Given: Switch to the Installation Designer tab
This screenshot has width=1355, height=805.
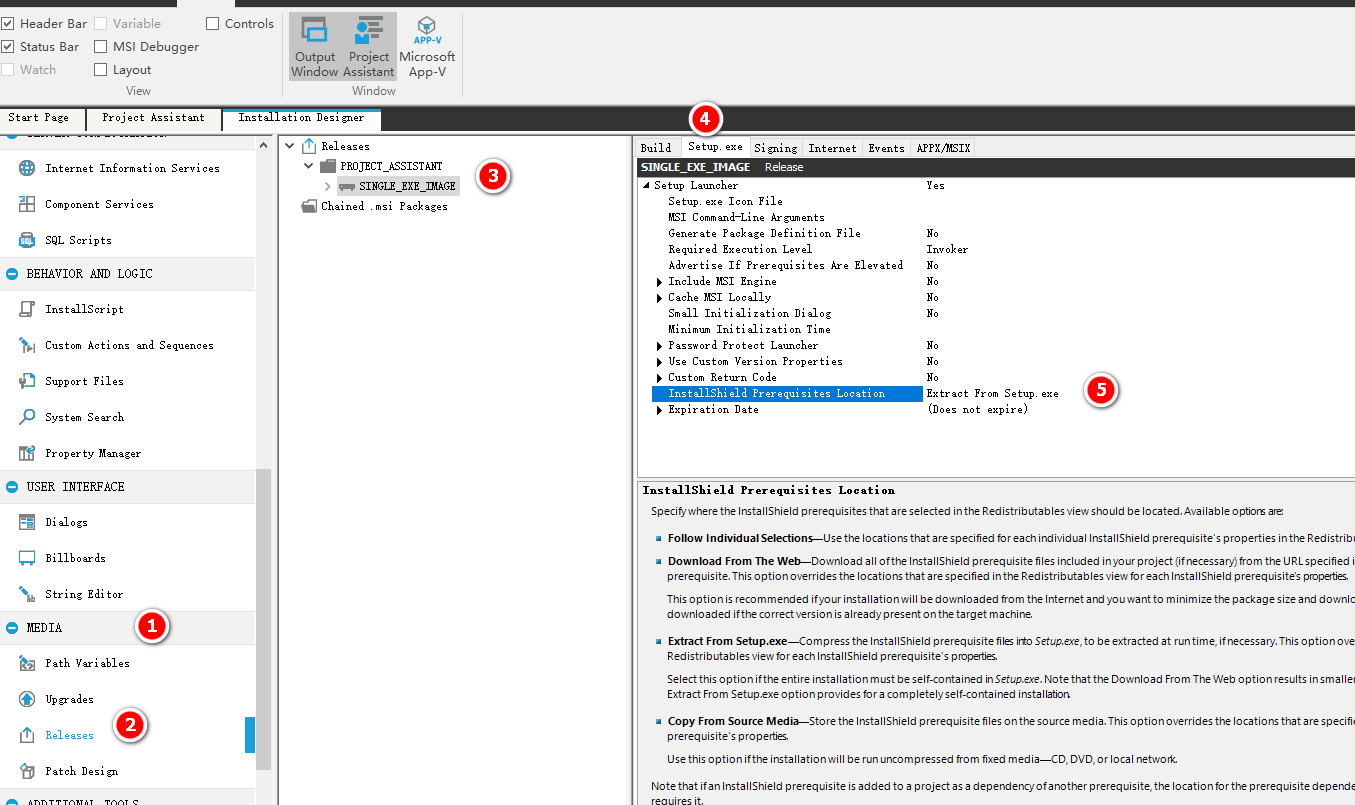Looking at the screenshot, I should [x=301, y=118].
